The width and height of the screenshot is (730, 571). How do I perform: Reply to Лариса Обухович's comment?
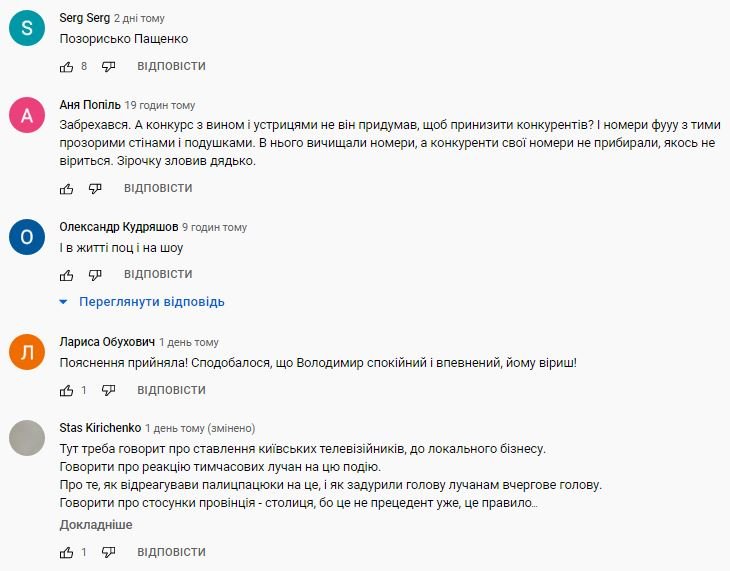coord(171,390)
